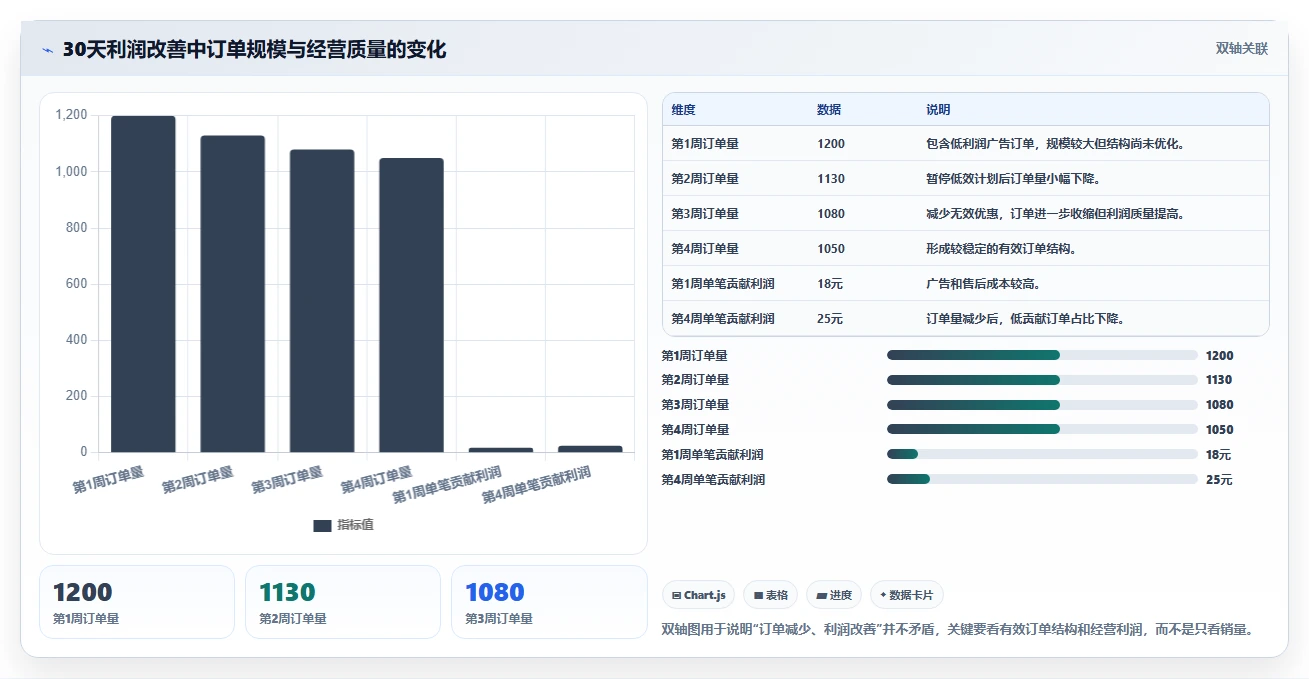Image resolution: width=1309 pixels, height=679 pixels.
Task: Click the 数据 table column header
Action: 829,110
